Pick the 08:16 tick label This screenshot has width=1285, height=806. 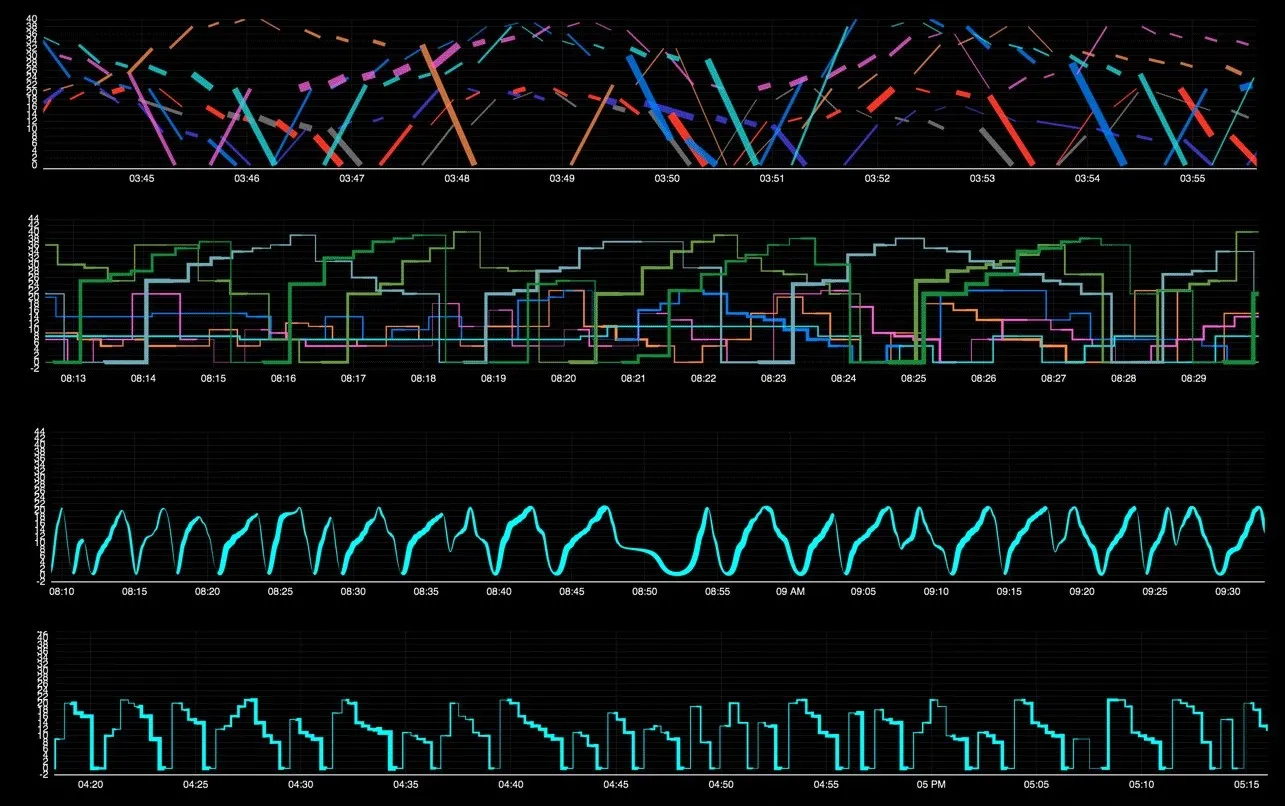(x=284, y=379)
